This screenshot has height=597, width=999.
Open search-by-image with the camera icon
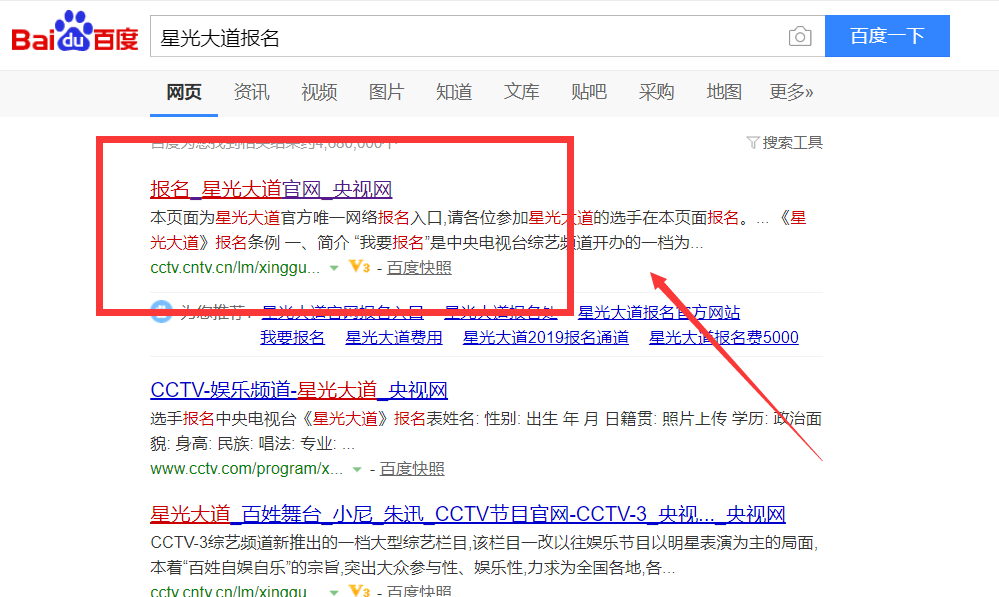point(799,35)
